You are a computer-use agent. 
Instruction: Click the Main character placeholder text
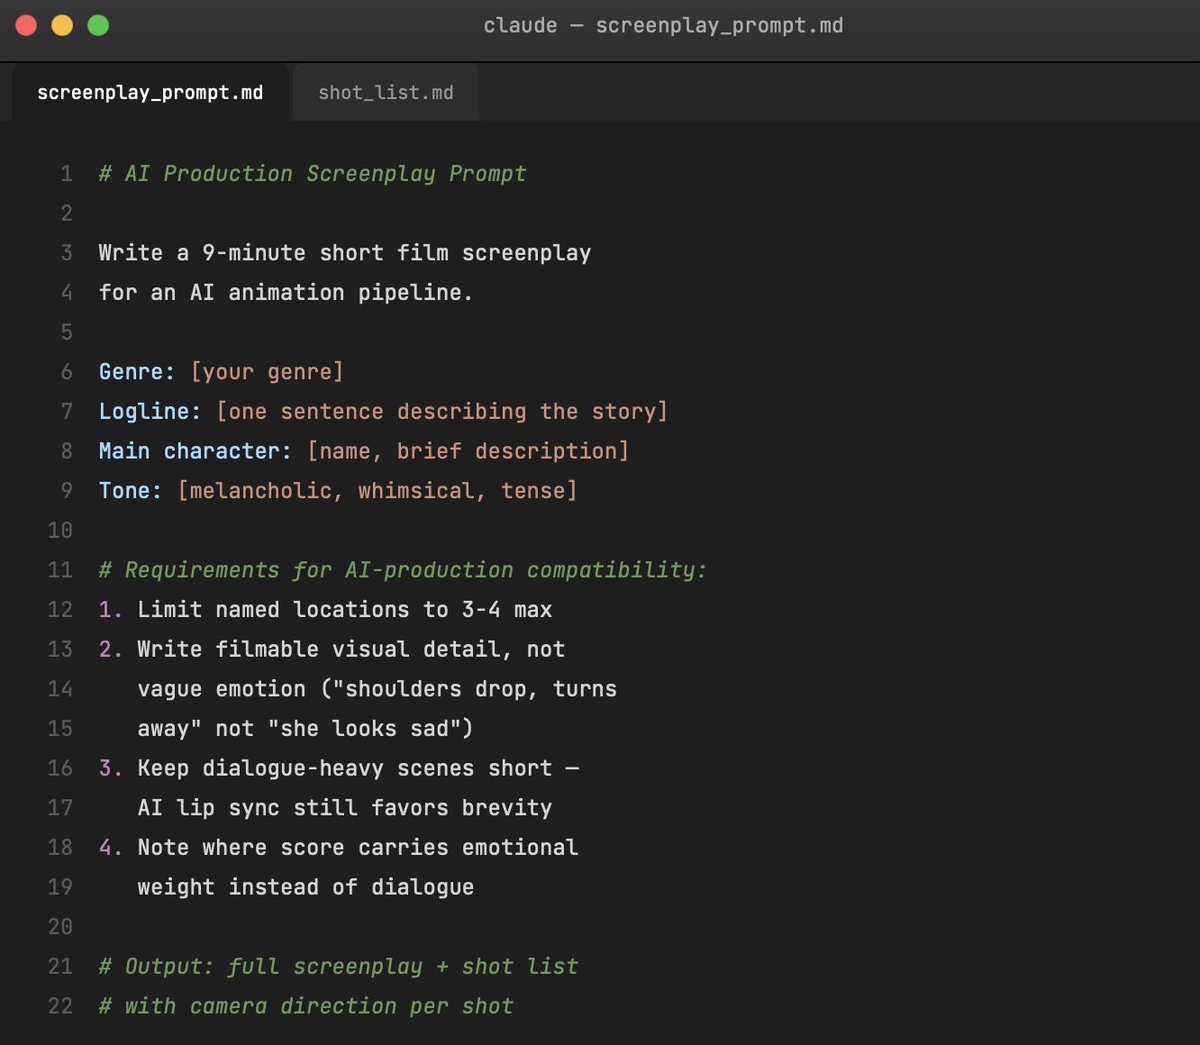tap(468, 451)
